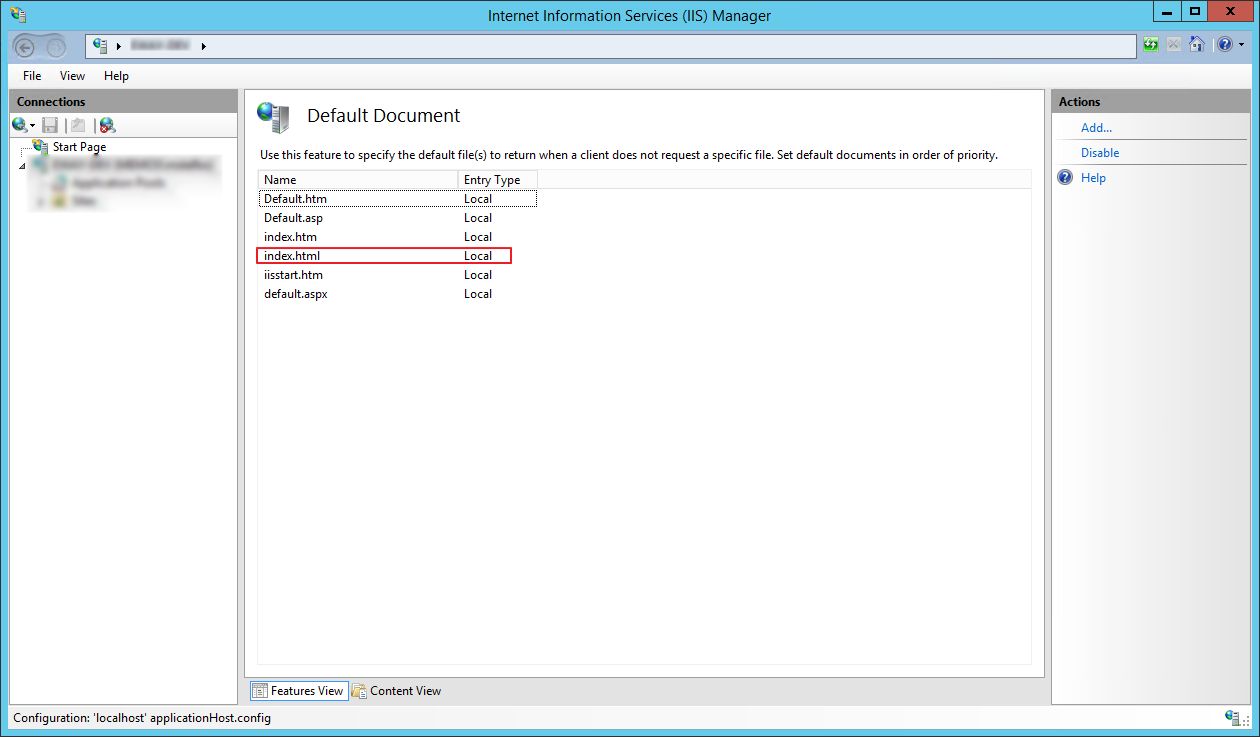Sort by the Entry Type column header

click(498, 180)
